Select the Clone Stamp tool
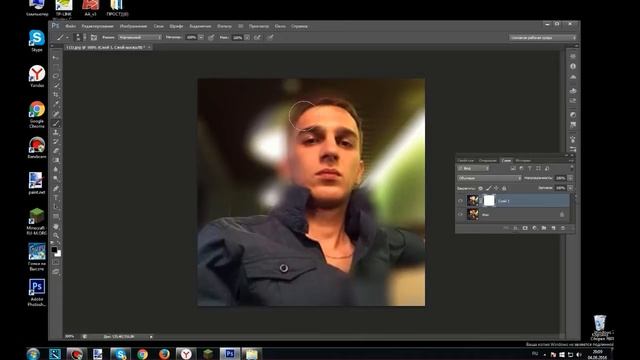640x360 pixels. point(56,133)
